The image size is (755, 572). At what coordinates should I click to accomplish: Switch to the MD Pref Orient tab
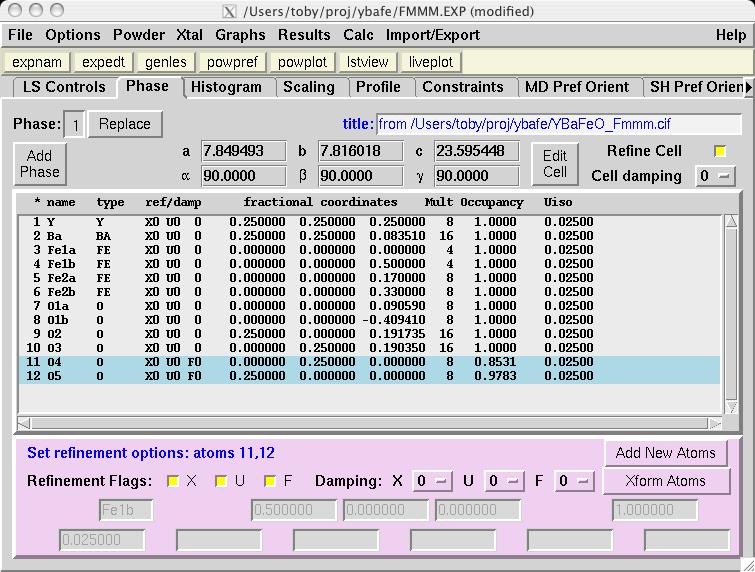coord(577,87)
